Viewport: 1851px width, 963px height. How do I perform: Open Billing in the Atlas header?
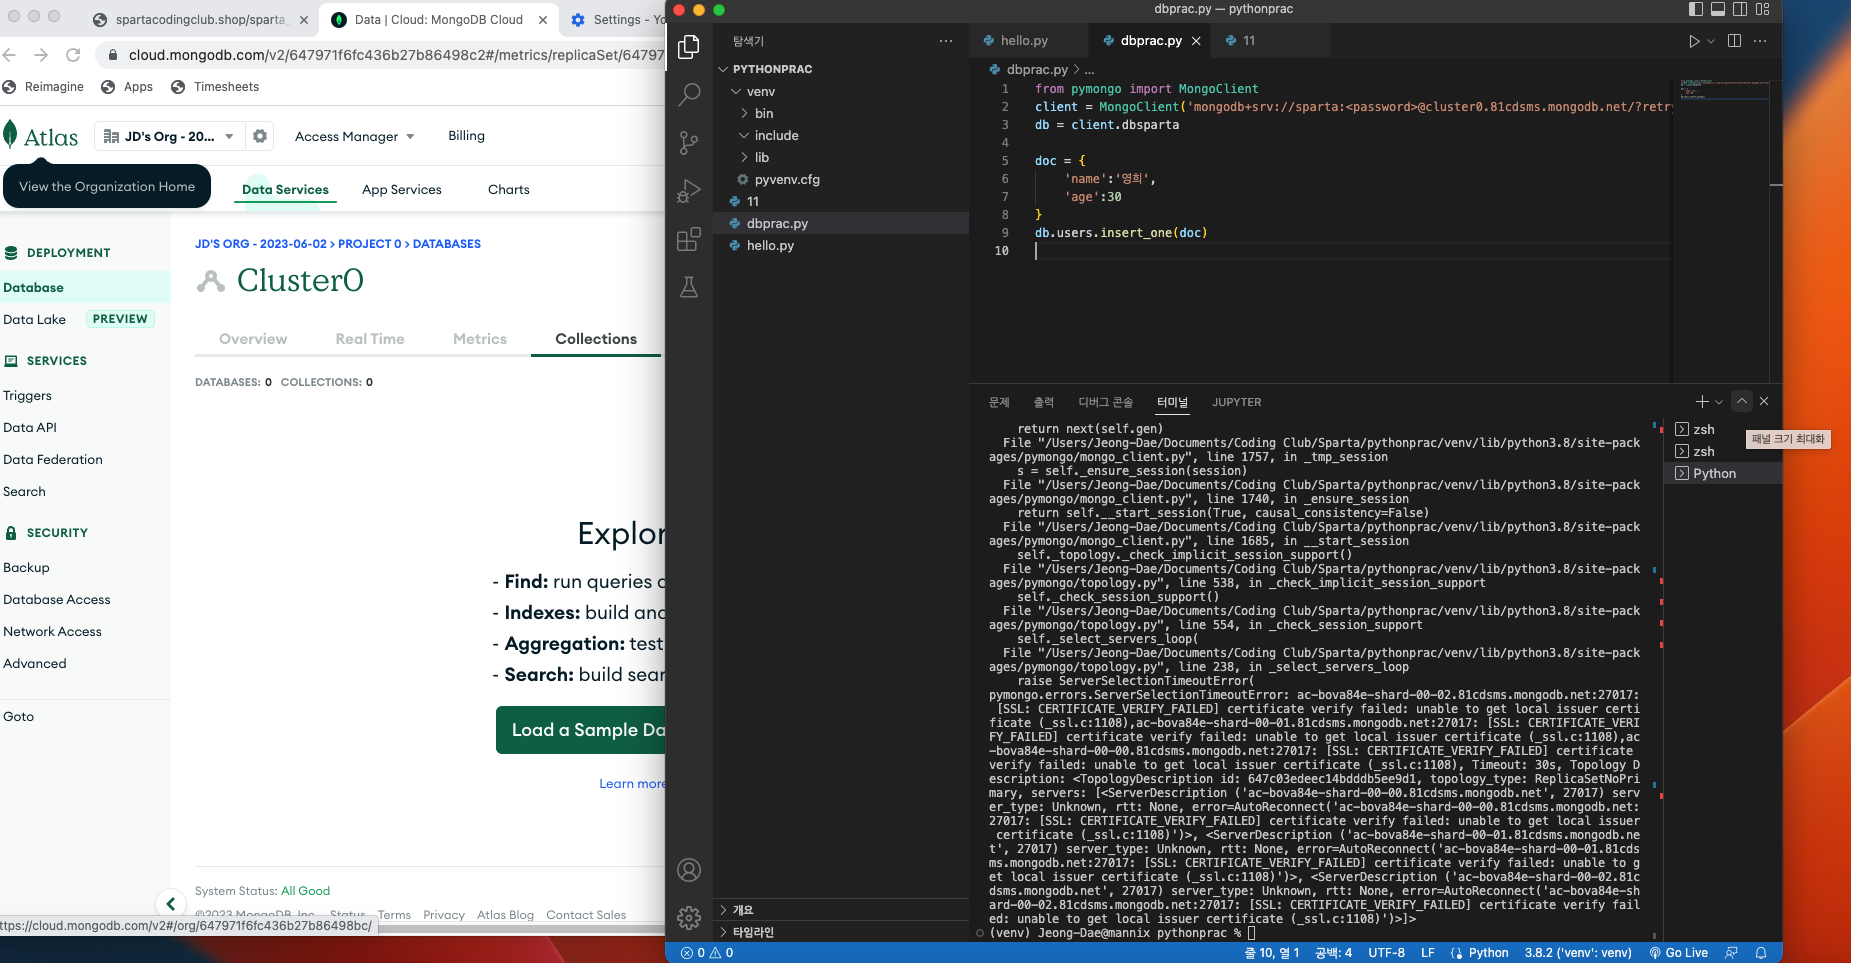tap(466, 136)
